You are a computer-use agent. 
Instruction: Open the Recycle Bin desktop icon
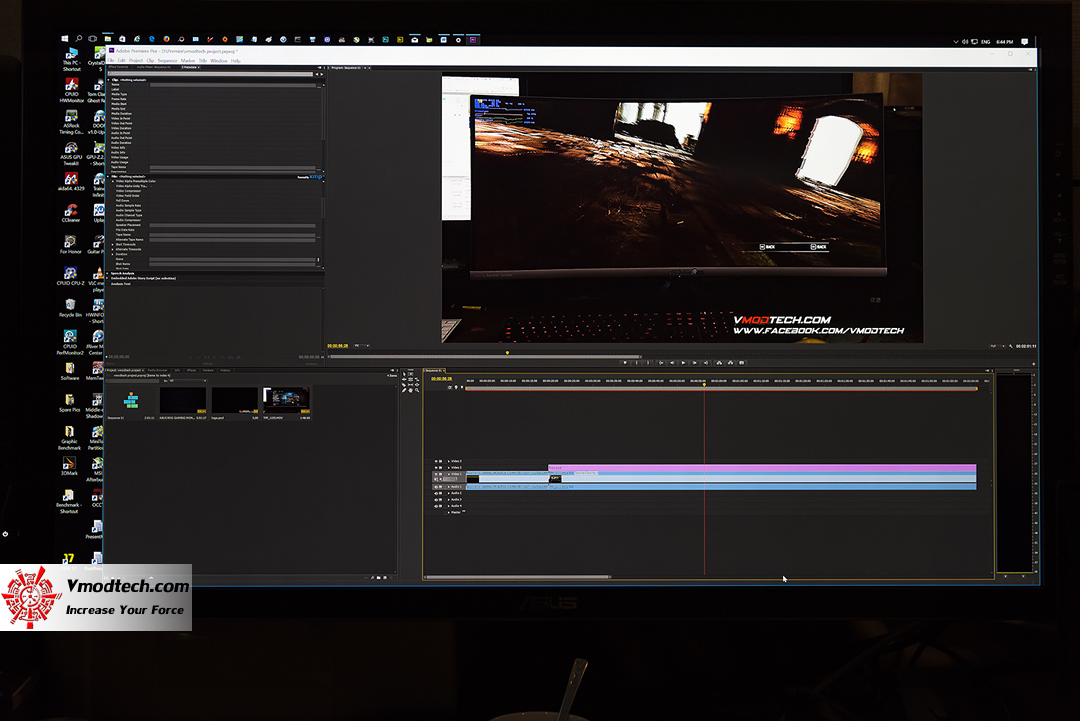(x=70, y=307)
